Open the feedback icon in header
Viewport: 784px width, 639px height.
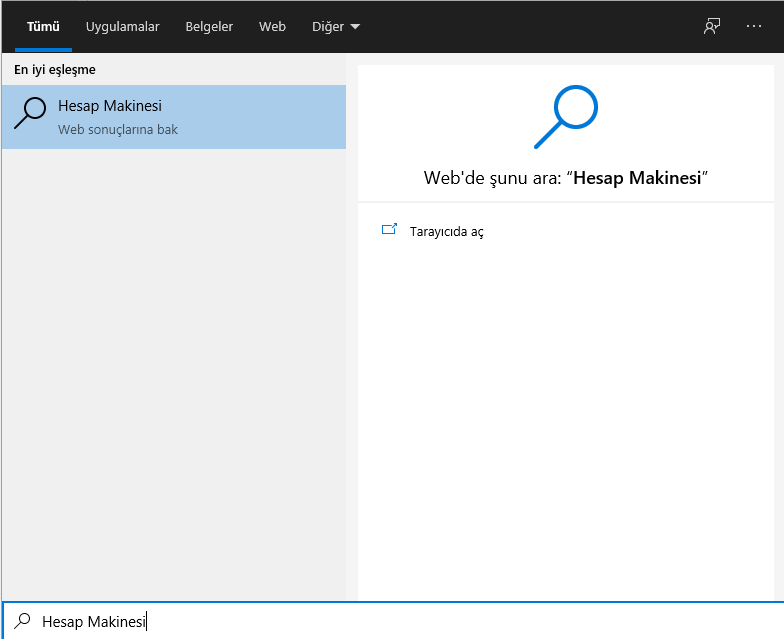[x=712, y=27]
